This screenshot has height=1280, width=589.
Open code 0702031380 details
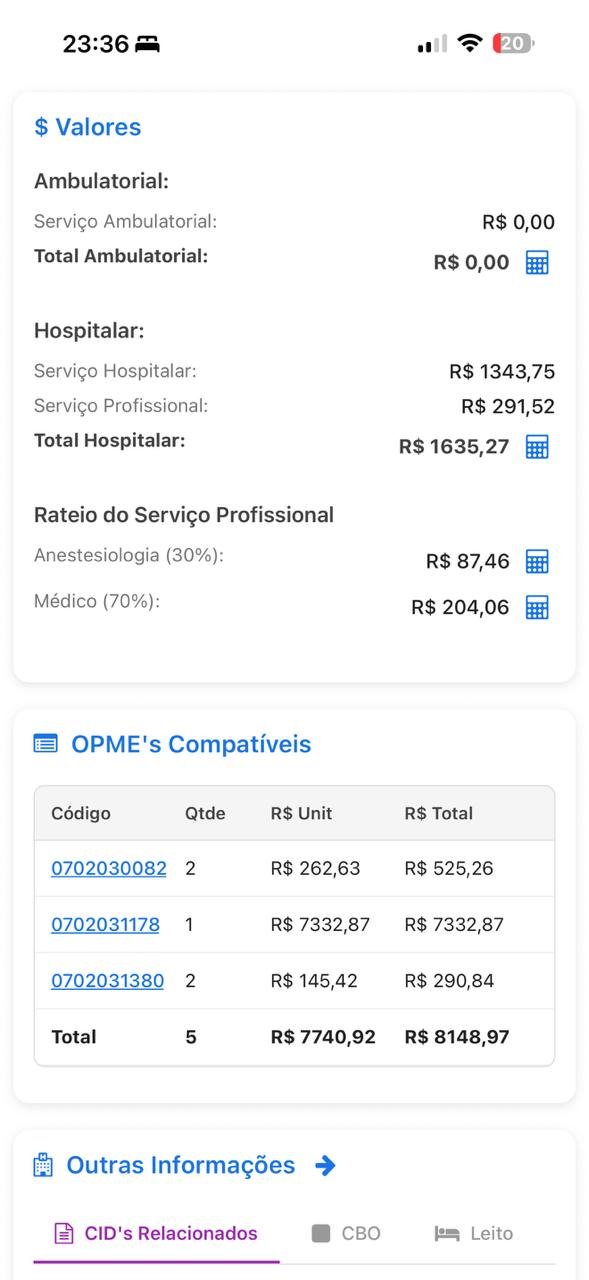(108, 980)
